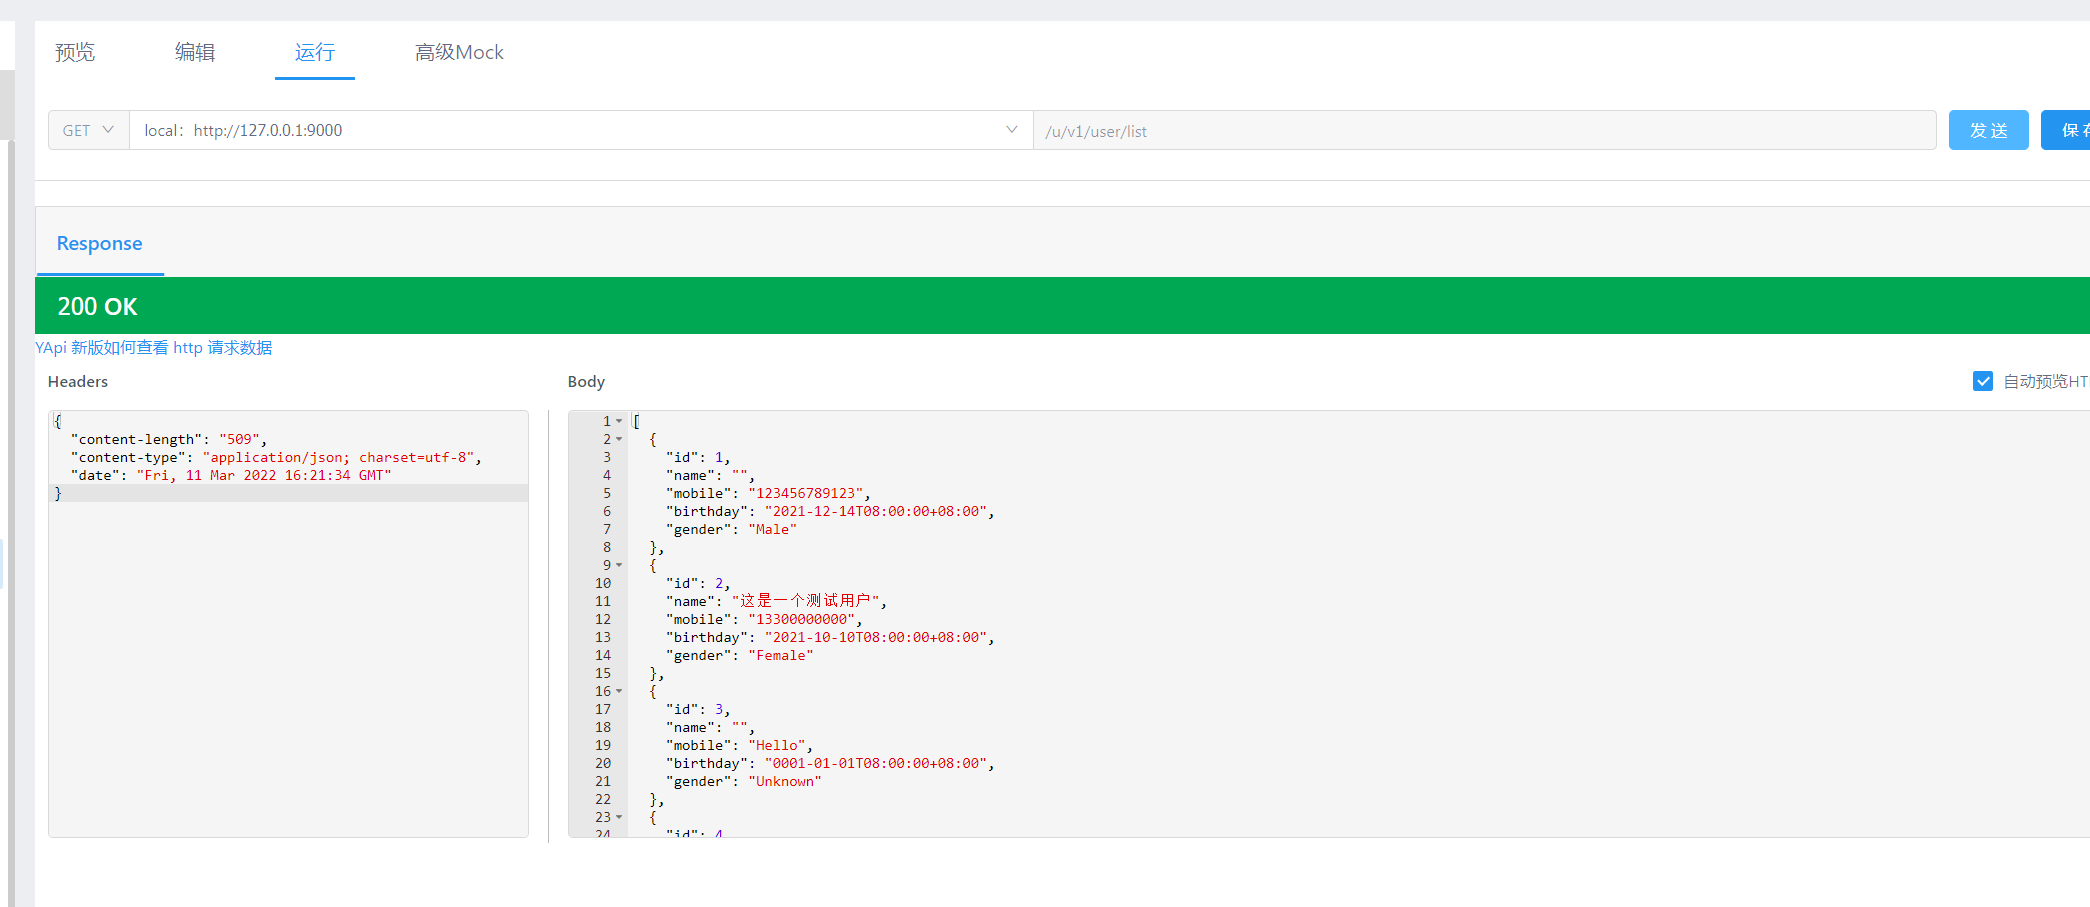Open the YApi 新版如何查看 http 请求数据 link
2090x907 pixels.
click(x=154, y=347)
